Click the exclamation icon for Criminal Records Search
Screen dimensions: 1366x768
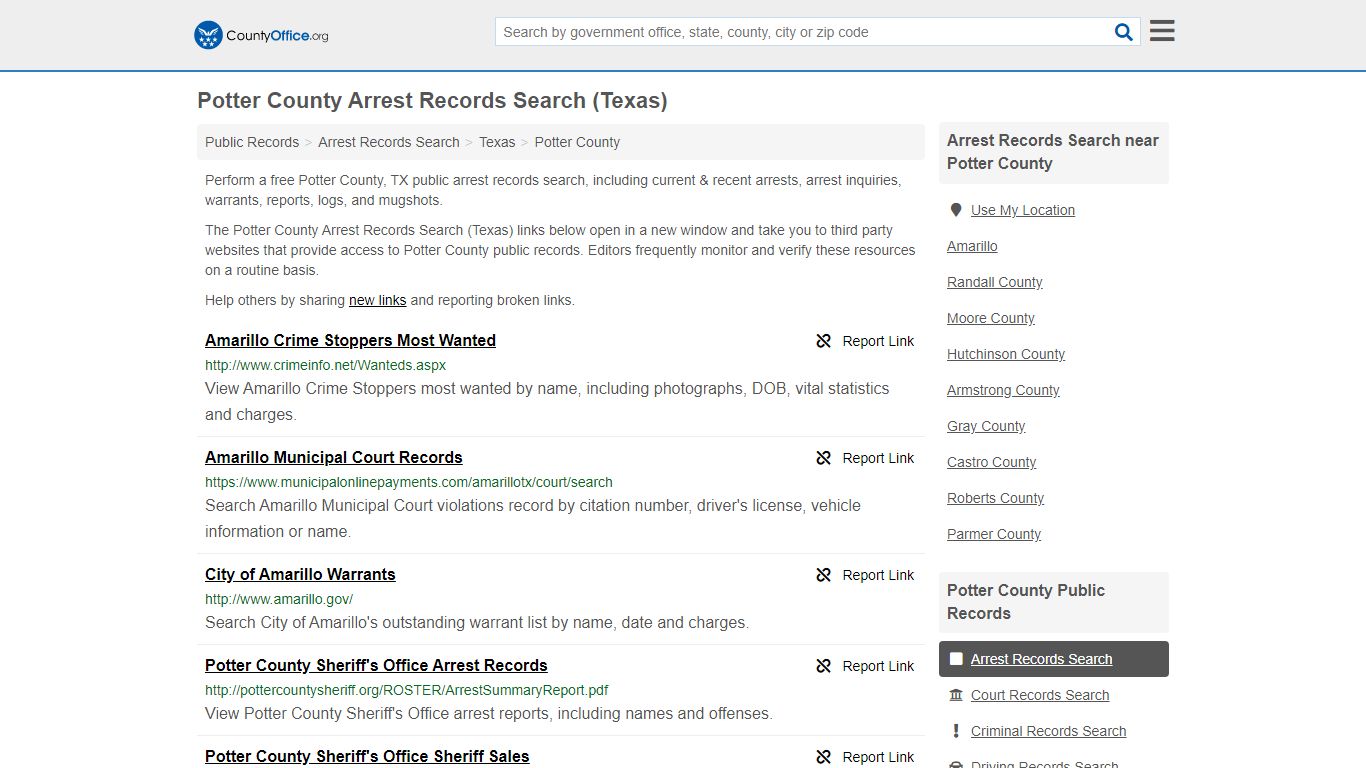click(x=956, y=731)
